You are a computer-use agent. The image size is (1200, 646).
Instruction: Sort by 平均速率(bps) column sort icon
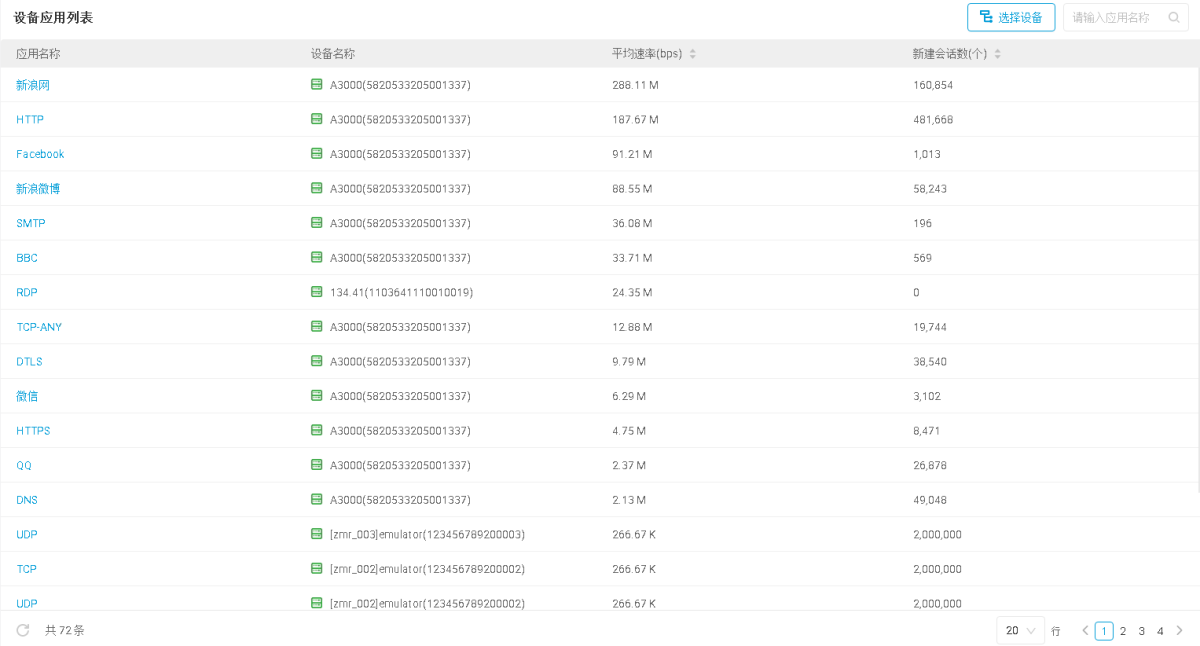tap(693, 54)
